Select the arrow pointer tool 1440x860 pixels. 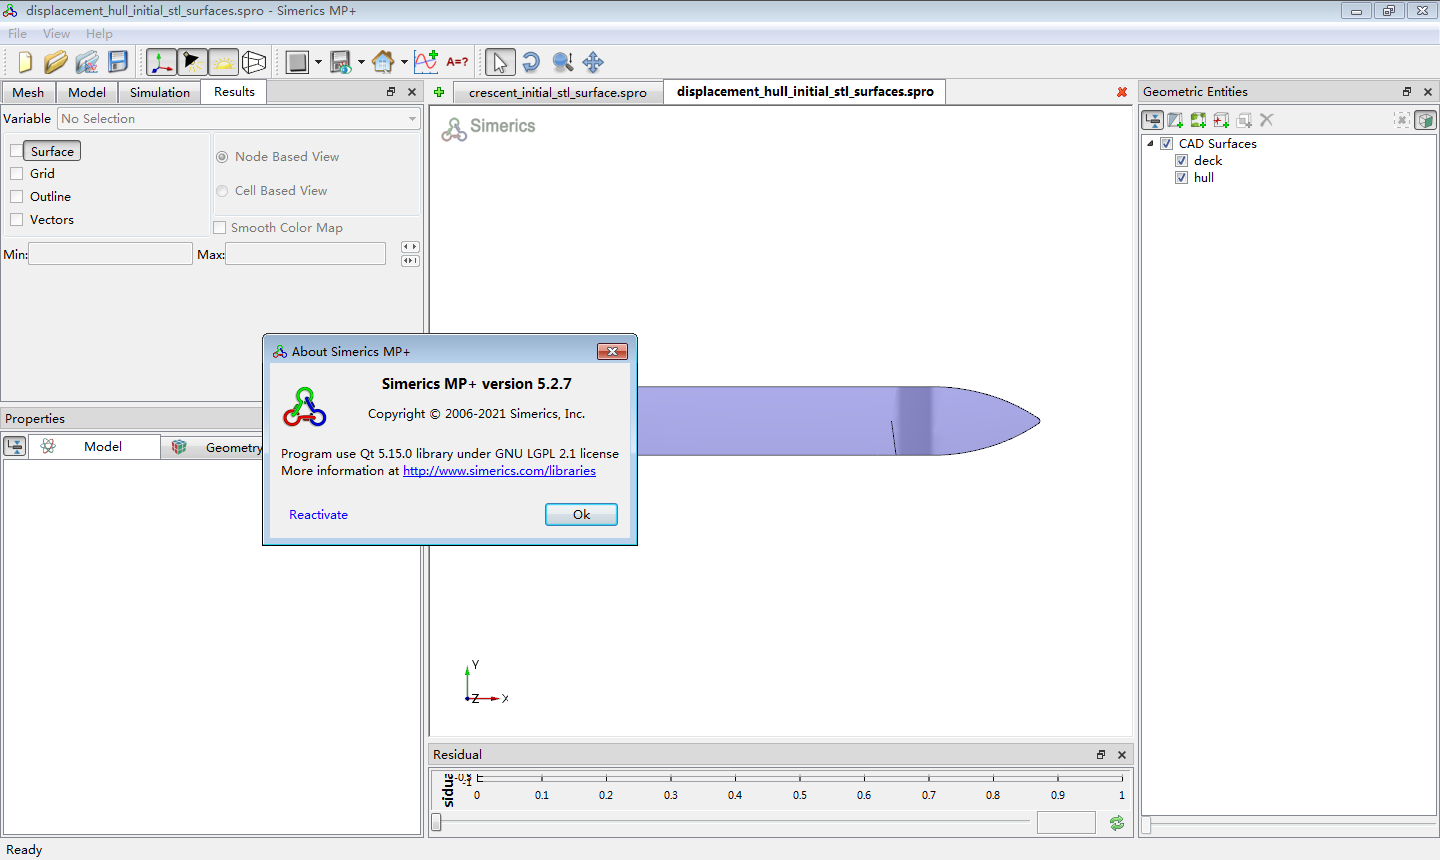coord(500,62)
